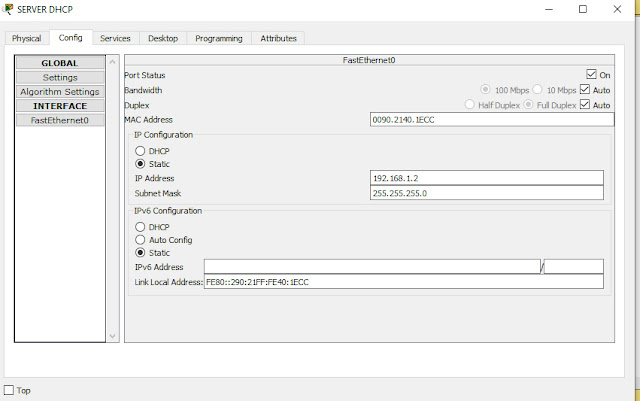Select the Config tab
Viewport: 640px width, 401px height.
[71, 38]
